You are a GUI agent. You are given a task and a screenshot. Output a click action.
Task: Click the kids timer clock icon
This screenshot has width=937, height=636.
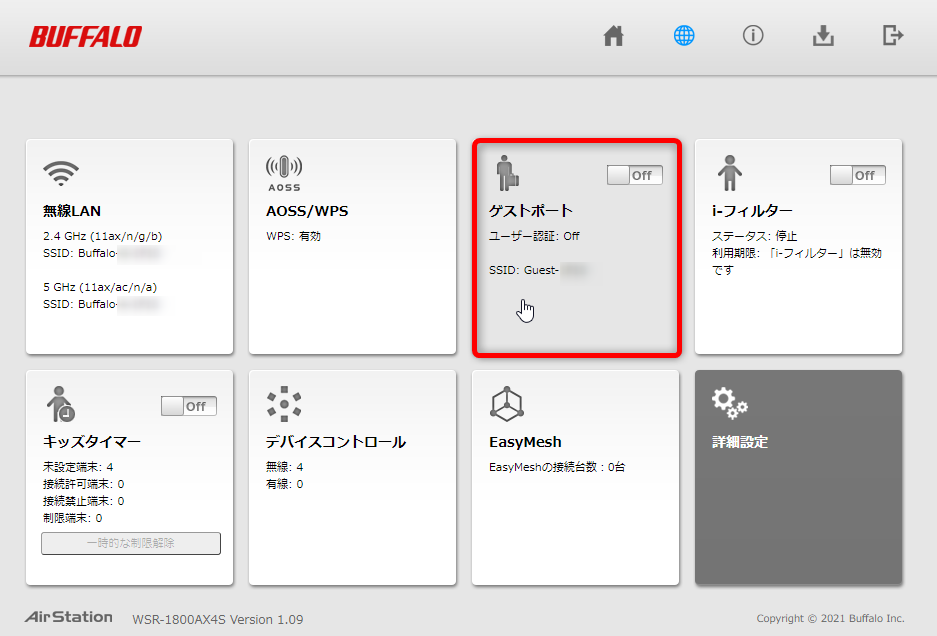(x=60, y=404)
